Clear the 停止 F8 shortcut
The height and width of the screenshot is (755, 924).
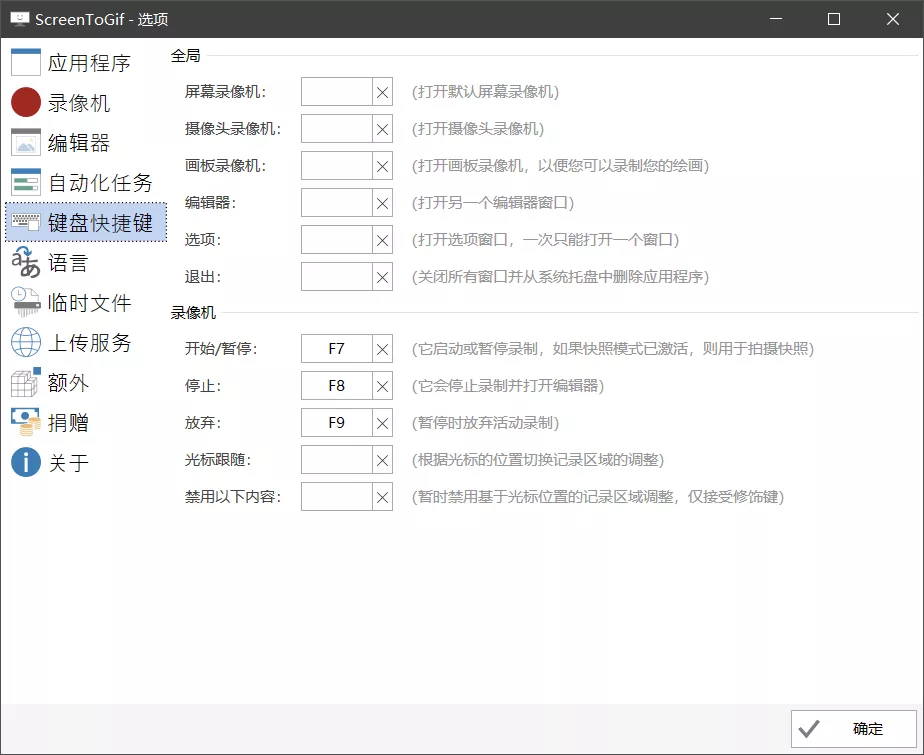tap(383, 386)
